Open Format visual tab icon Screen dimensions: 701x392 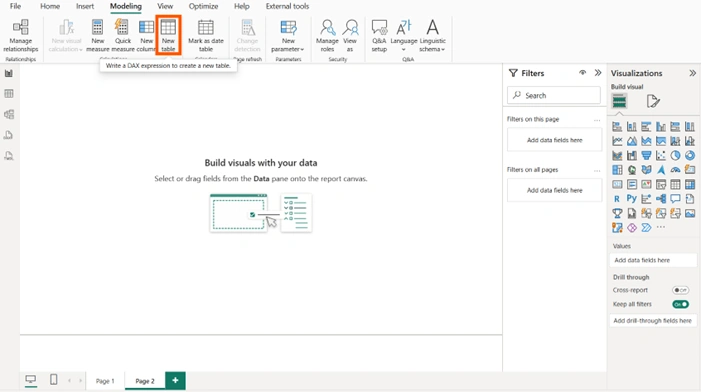[653, 101]
